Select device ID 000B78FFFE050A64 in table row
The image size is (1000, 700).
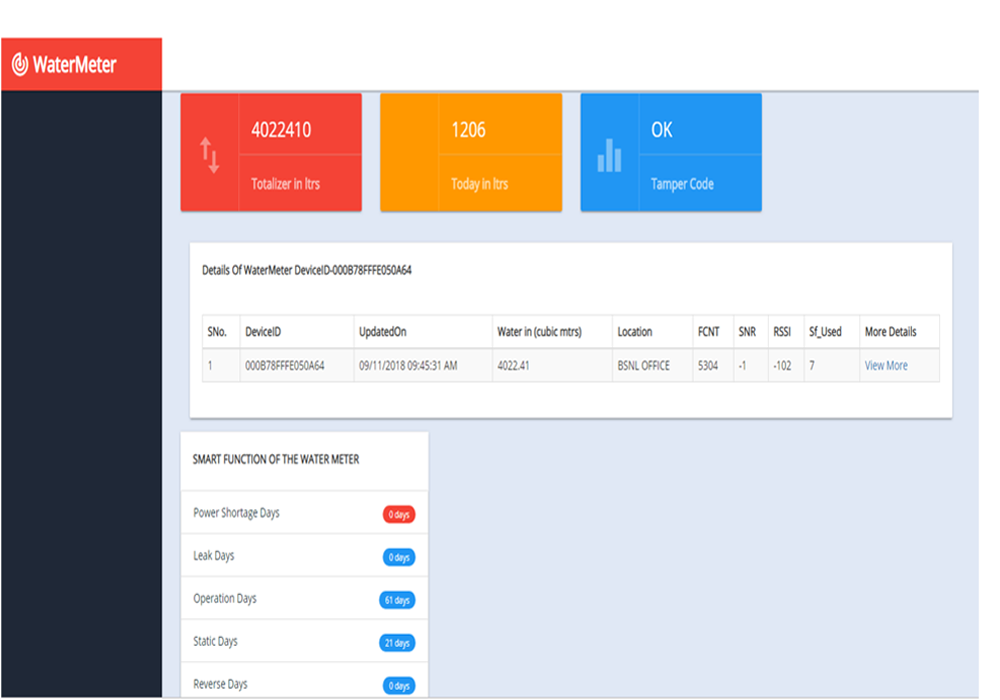(285, 366)
